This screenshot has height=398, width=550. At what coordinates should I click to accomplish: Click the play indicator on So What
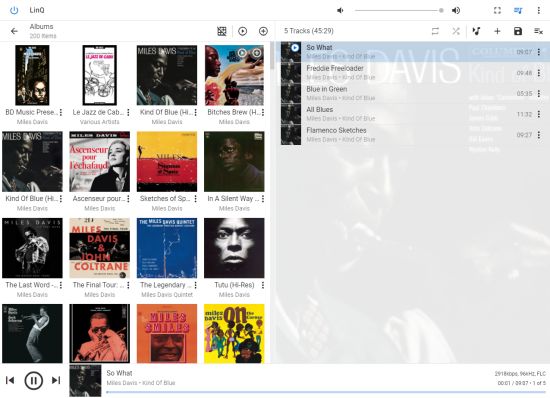[295, 48]
